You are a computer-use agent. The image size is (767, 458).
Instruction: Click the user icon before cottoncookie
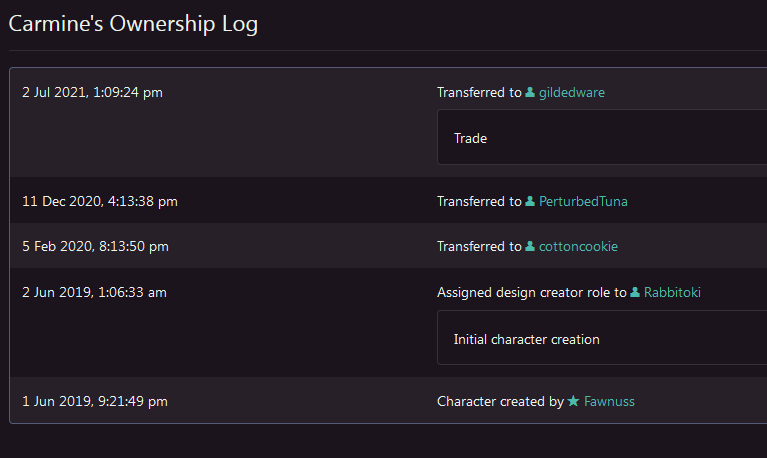click(530, 246)
